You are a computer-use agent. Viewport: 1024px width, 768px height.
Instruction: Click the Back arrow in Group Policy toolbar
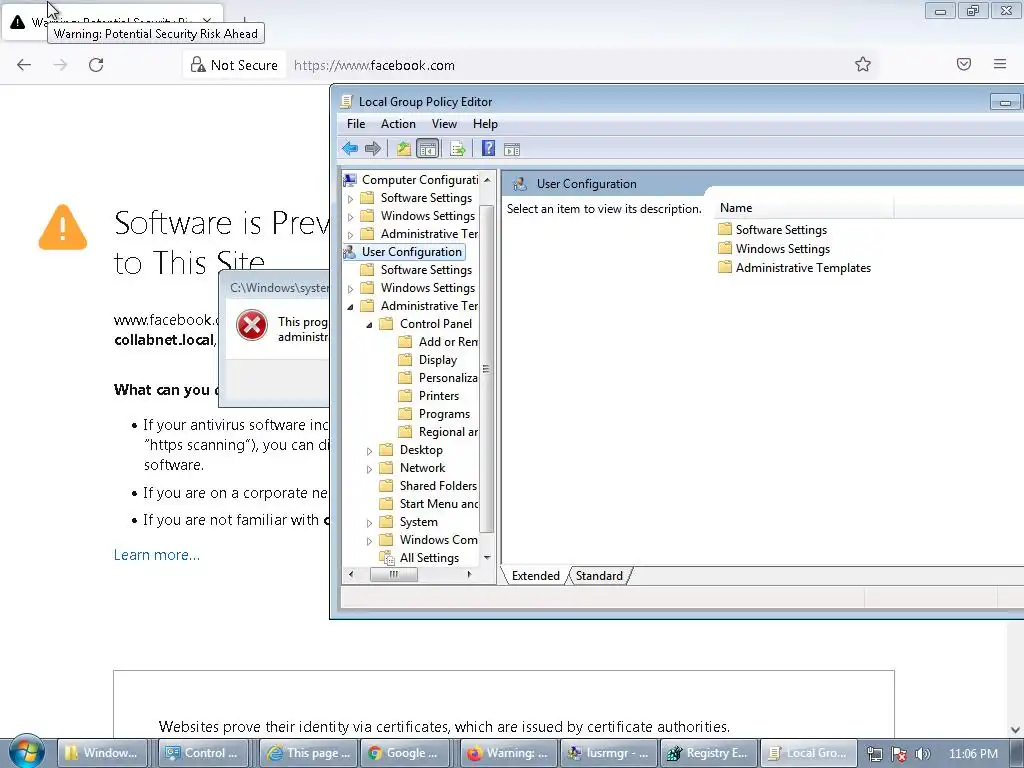click(350, 149)
